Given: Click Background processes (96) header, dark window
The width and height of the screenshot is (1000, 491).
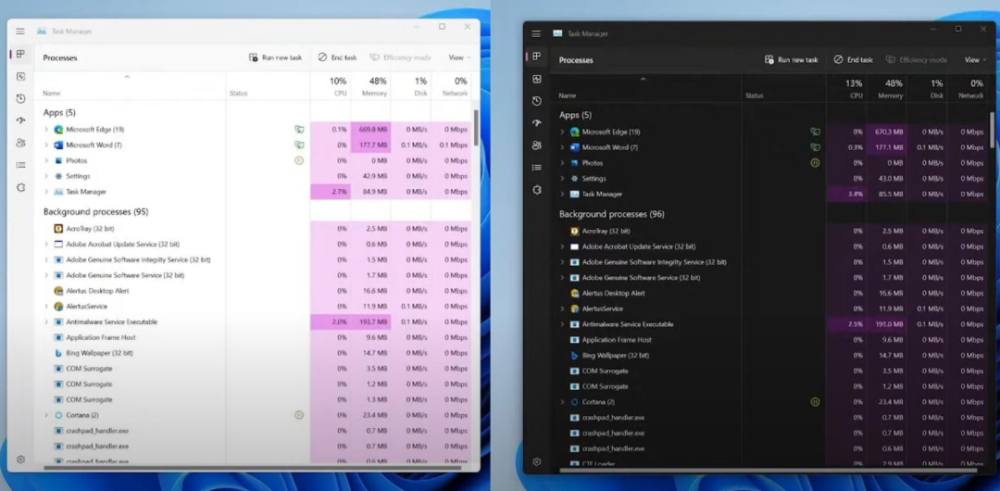Looking at the screenshot, I should tap(612, 214).
